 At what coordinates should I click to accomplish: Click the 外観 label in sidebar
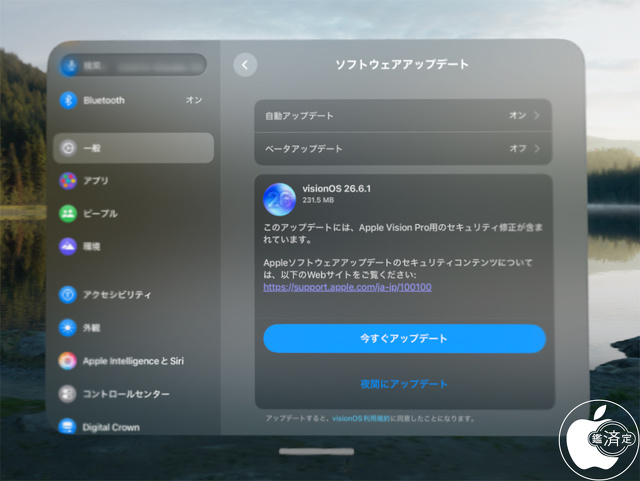coord(91,327)
